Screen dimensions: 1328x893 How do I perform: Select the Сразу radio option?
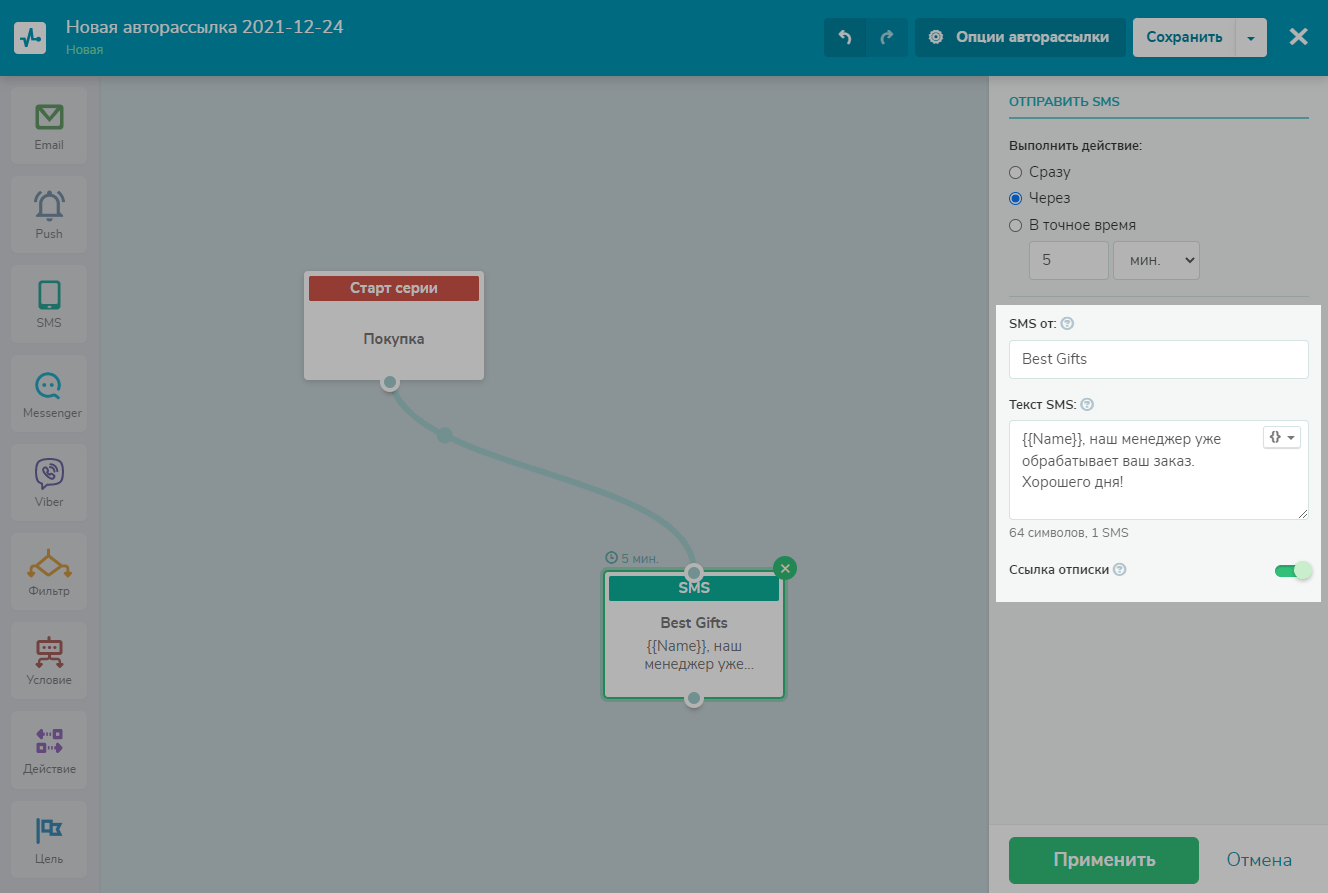click(1016, 172)
